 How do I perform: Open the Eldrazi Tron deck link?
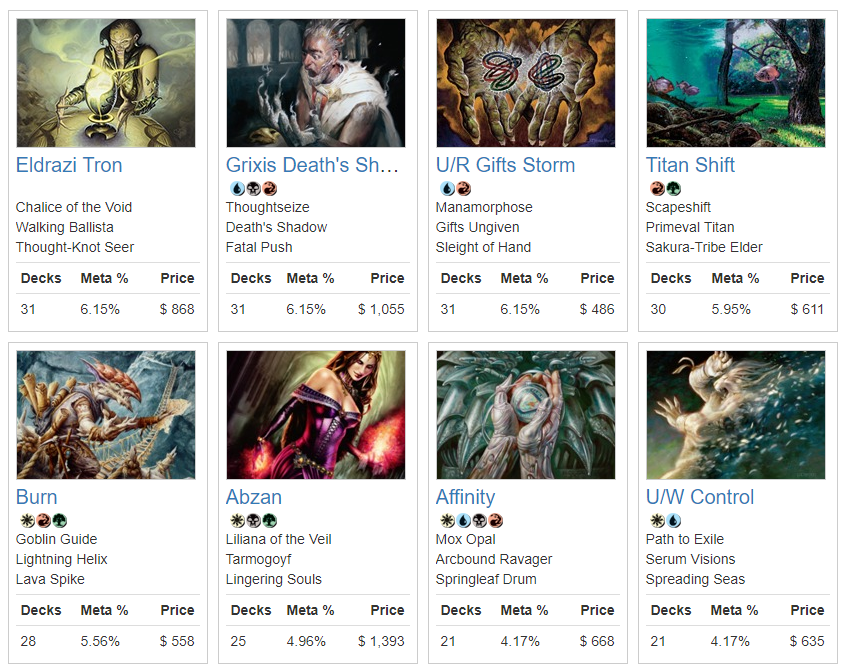(69, 165)
